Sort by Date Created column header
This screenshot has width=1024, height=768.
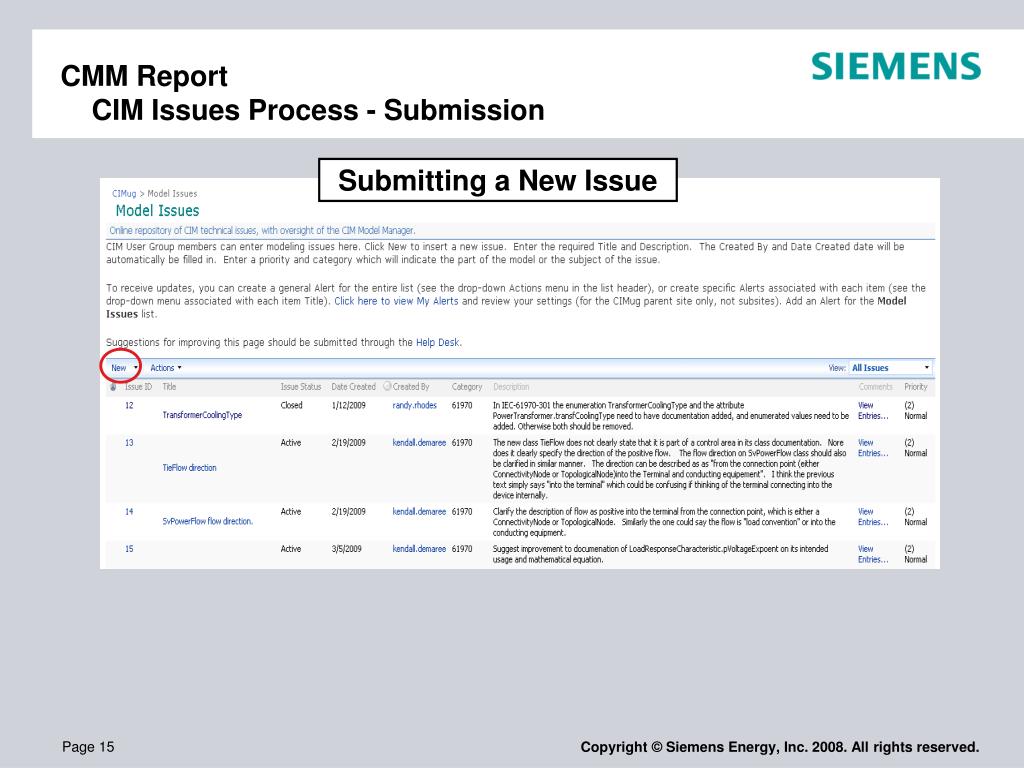tap(353, 387)
